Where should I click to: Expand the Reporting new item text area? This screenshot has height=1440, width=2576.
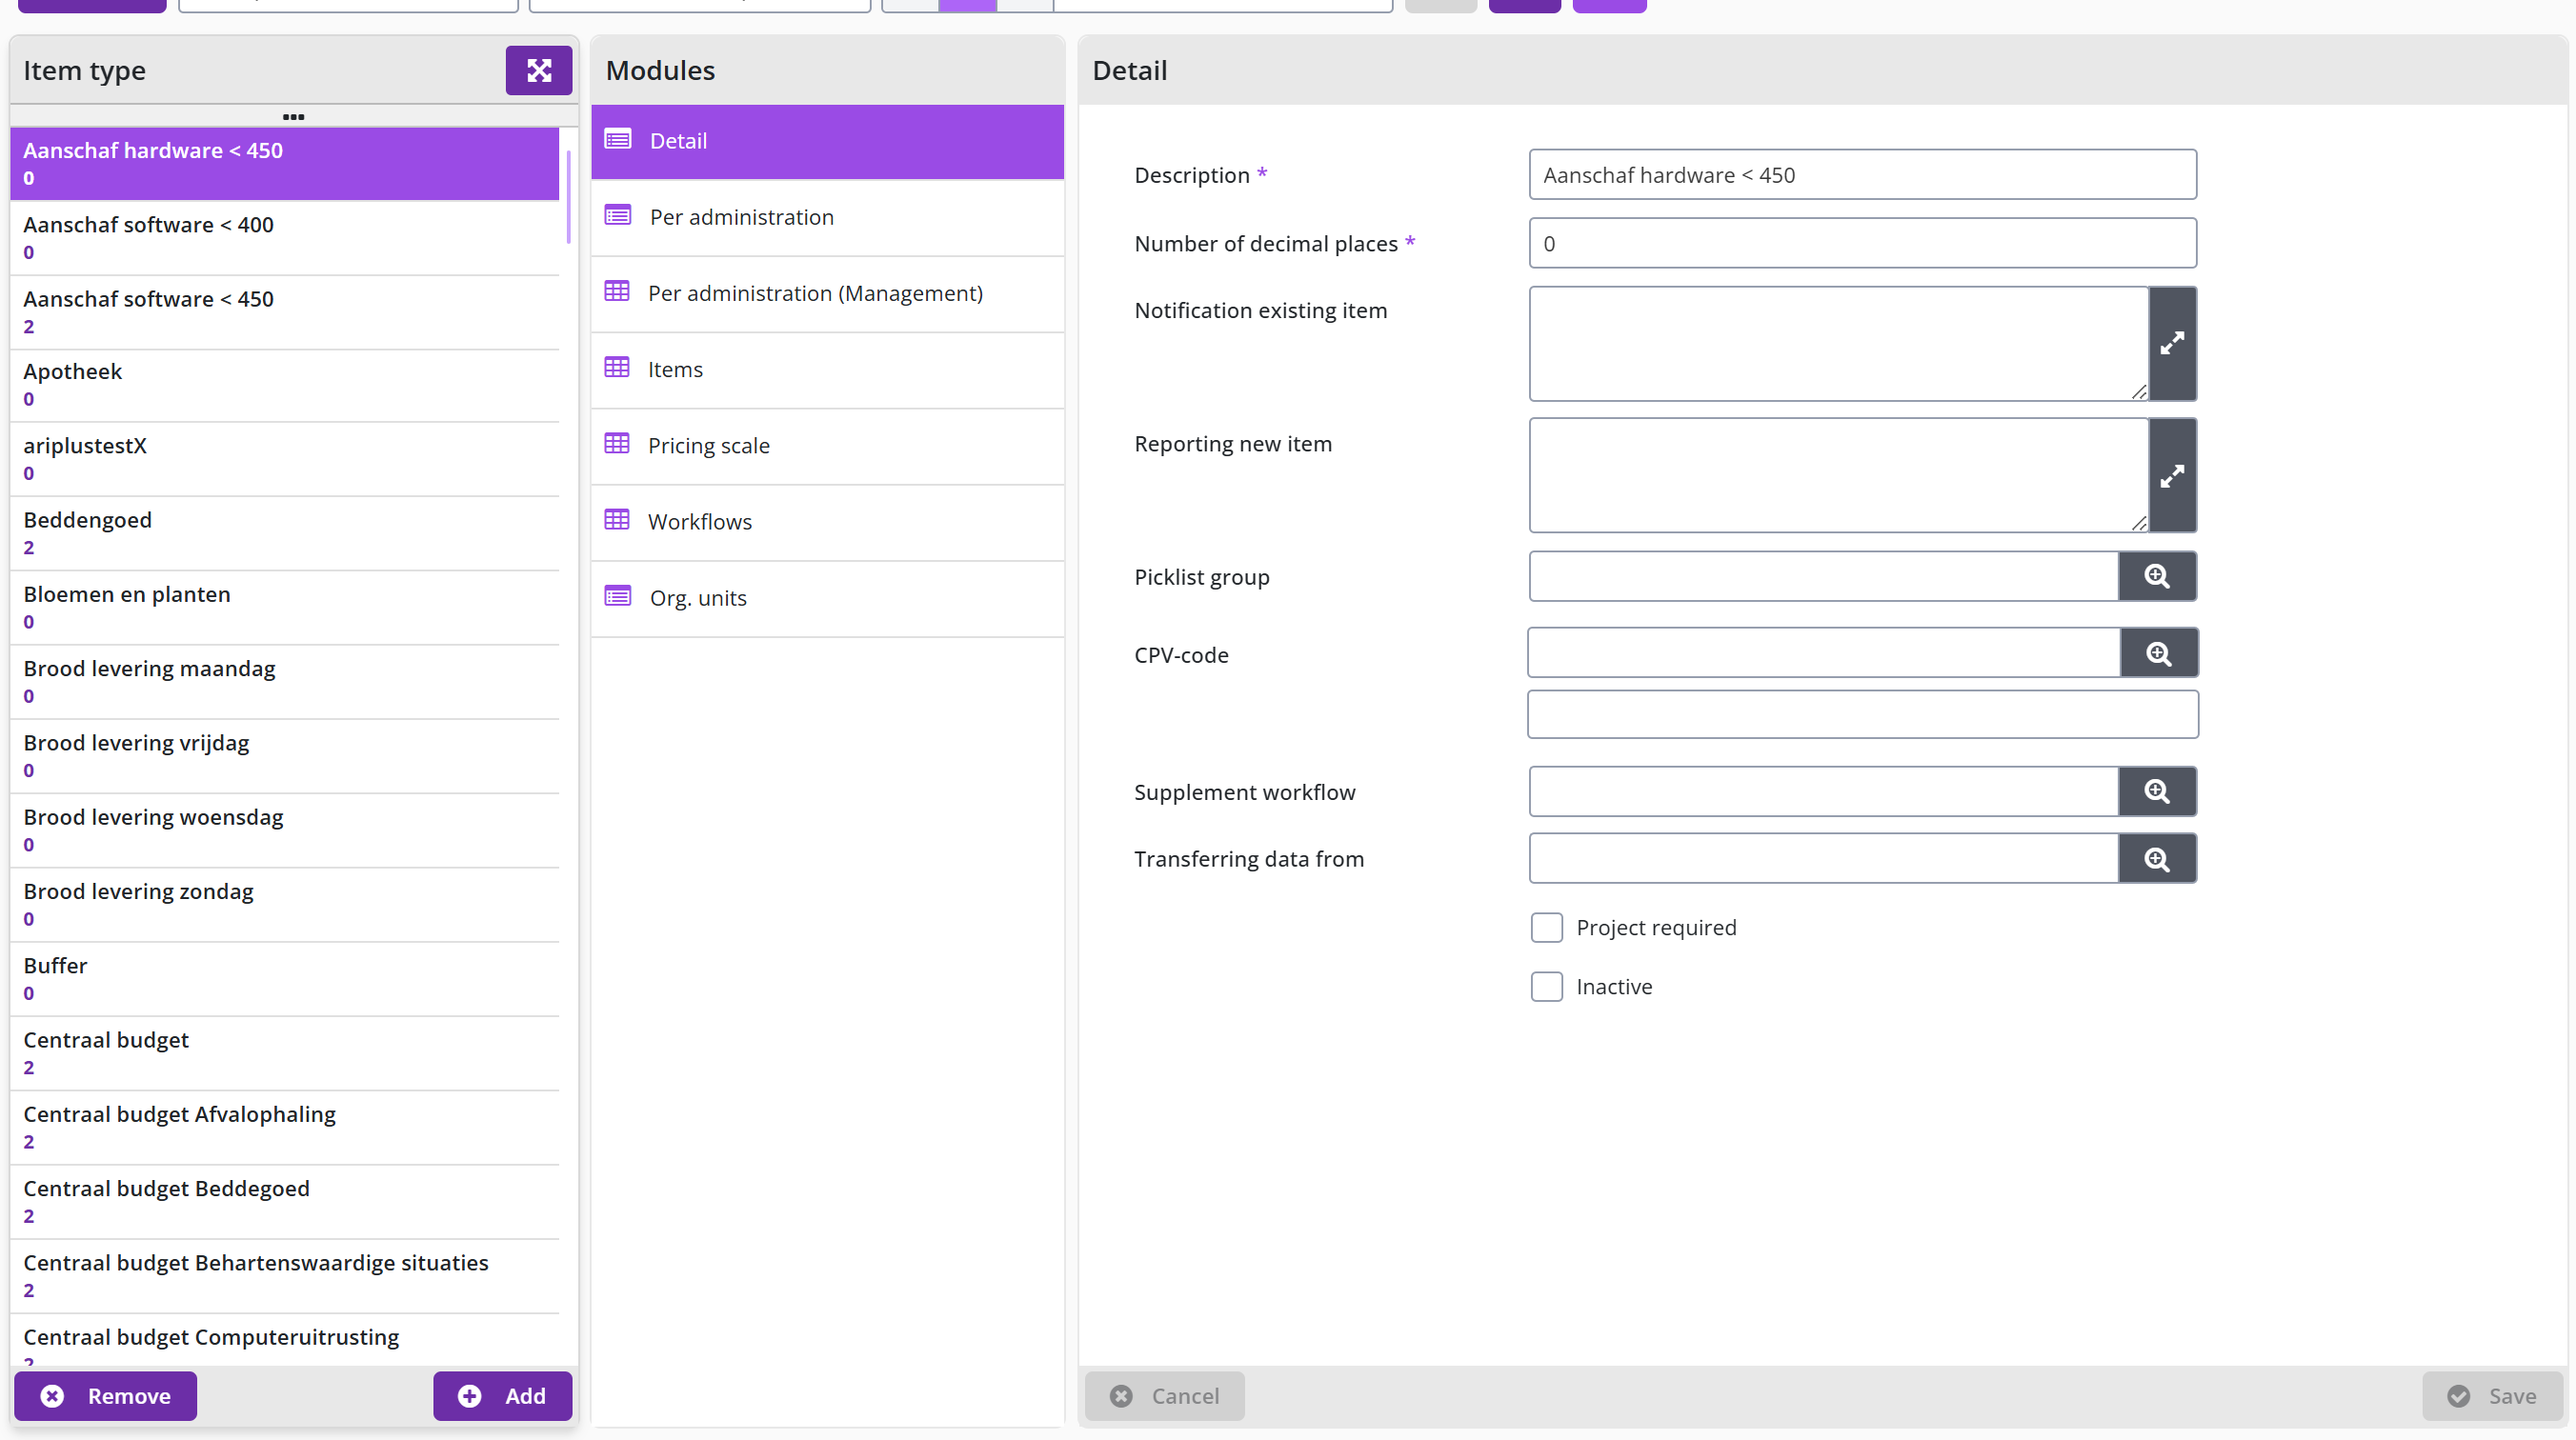(2172, 475)
